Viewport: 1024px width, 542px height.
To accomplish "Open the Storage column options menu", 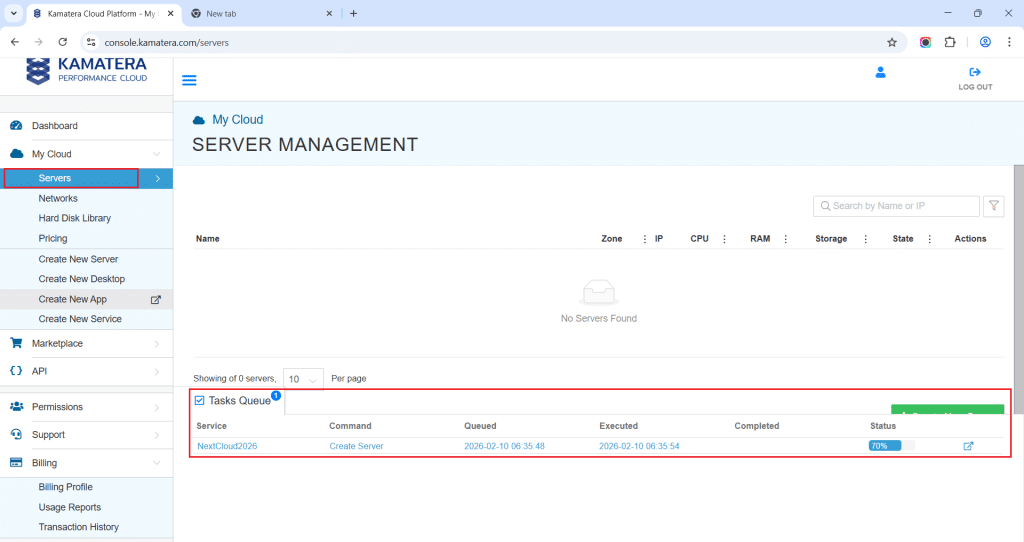I will pyautogui.click(x=865, y=239).
